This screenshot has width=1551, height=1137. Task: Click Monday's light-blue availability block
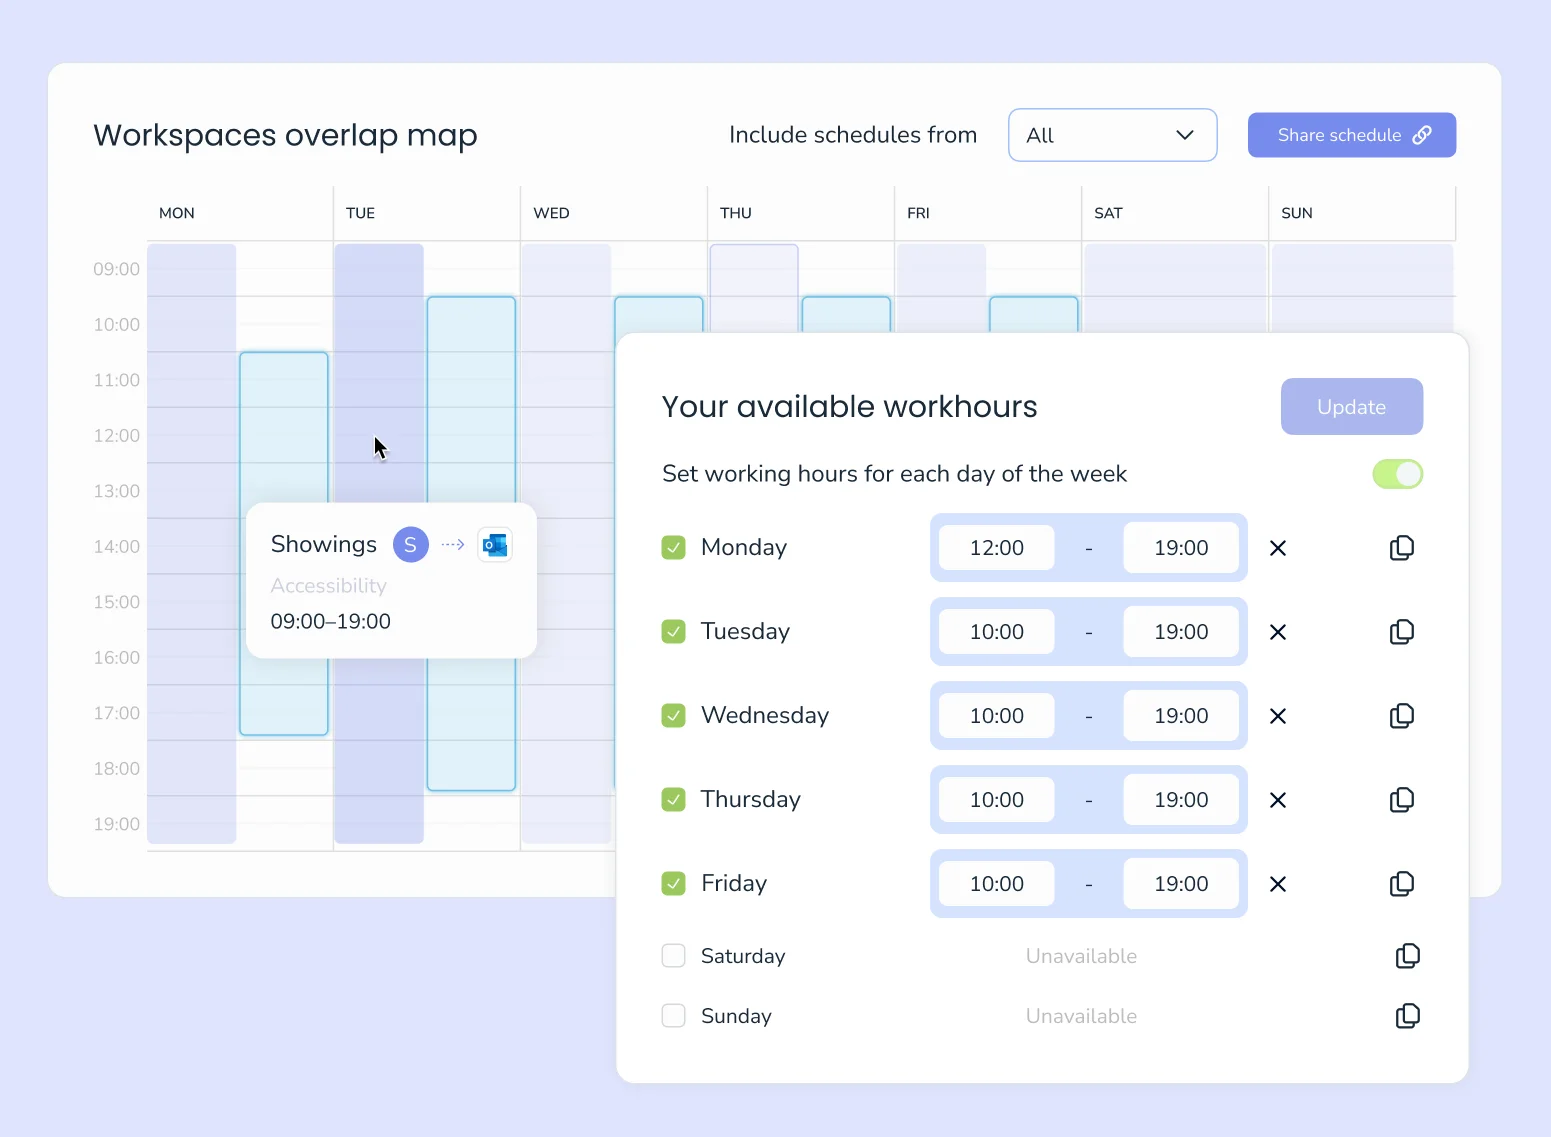click(284, 430)
